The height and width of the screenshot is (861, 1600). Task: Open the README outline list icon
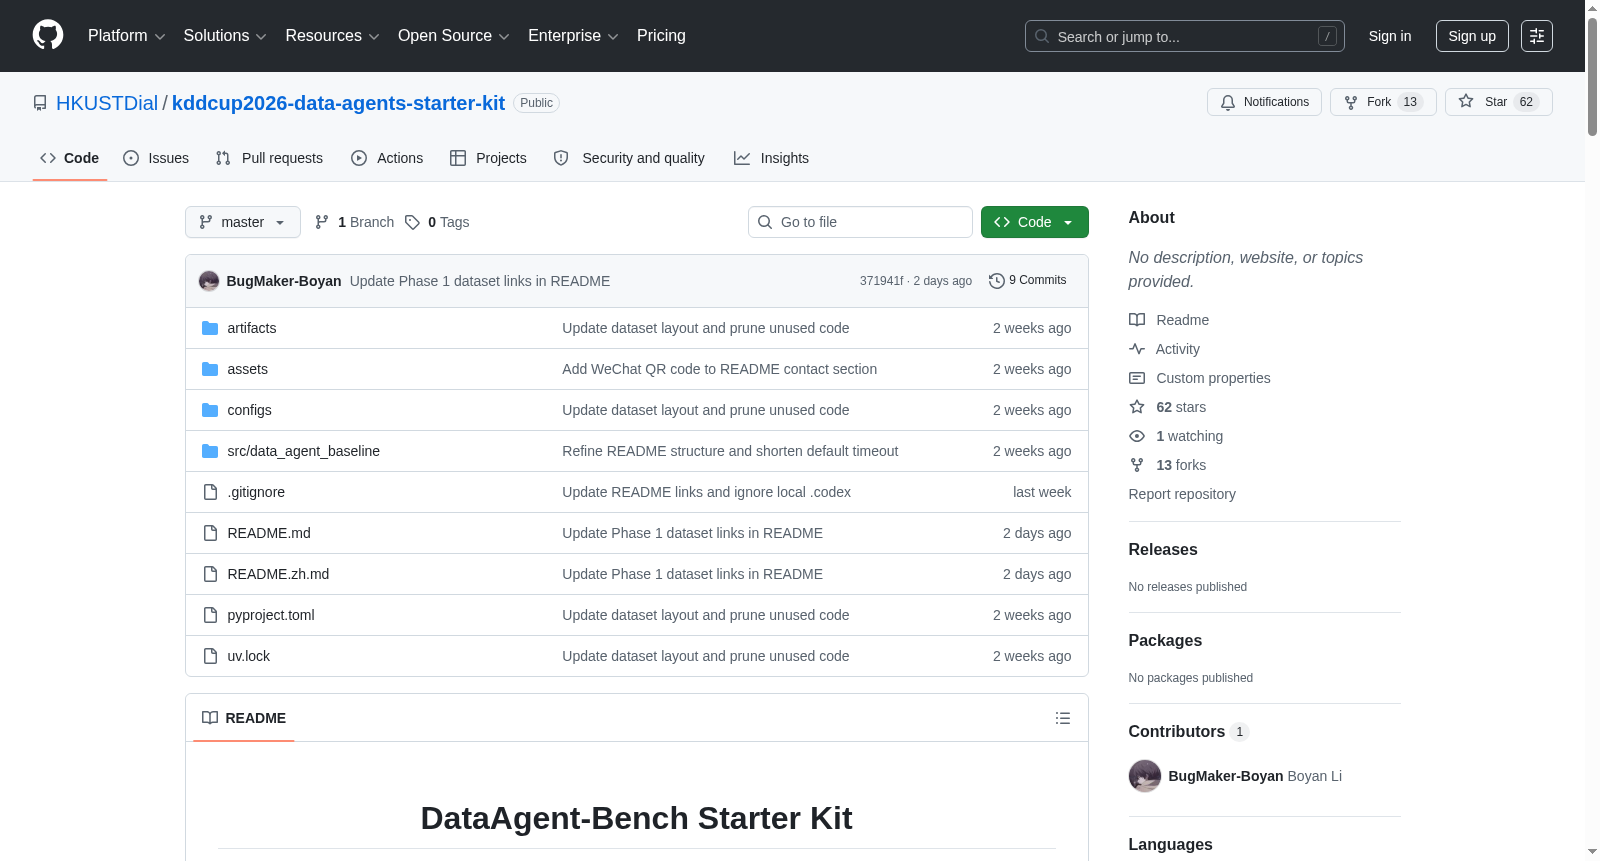point(1063,718)
